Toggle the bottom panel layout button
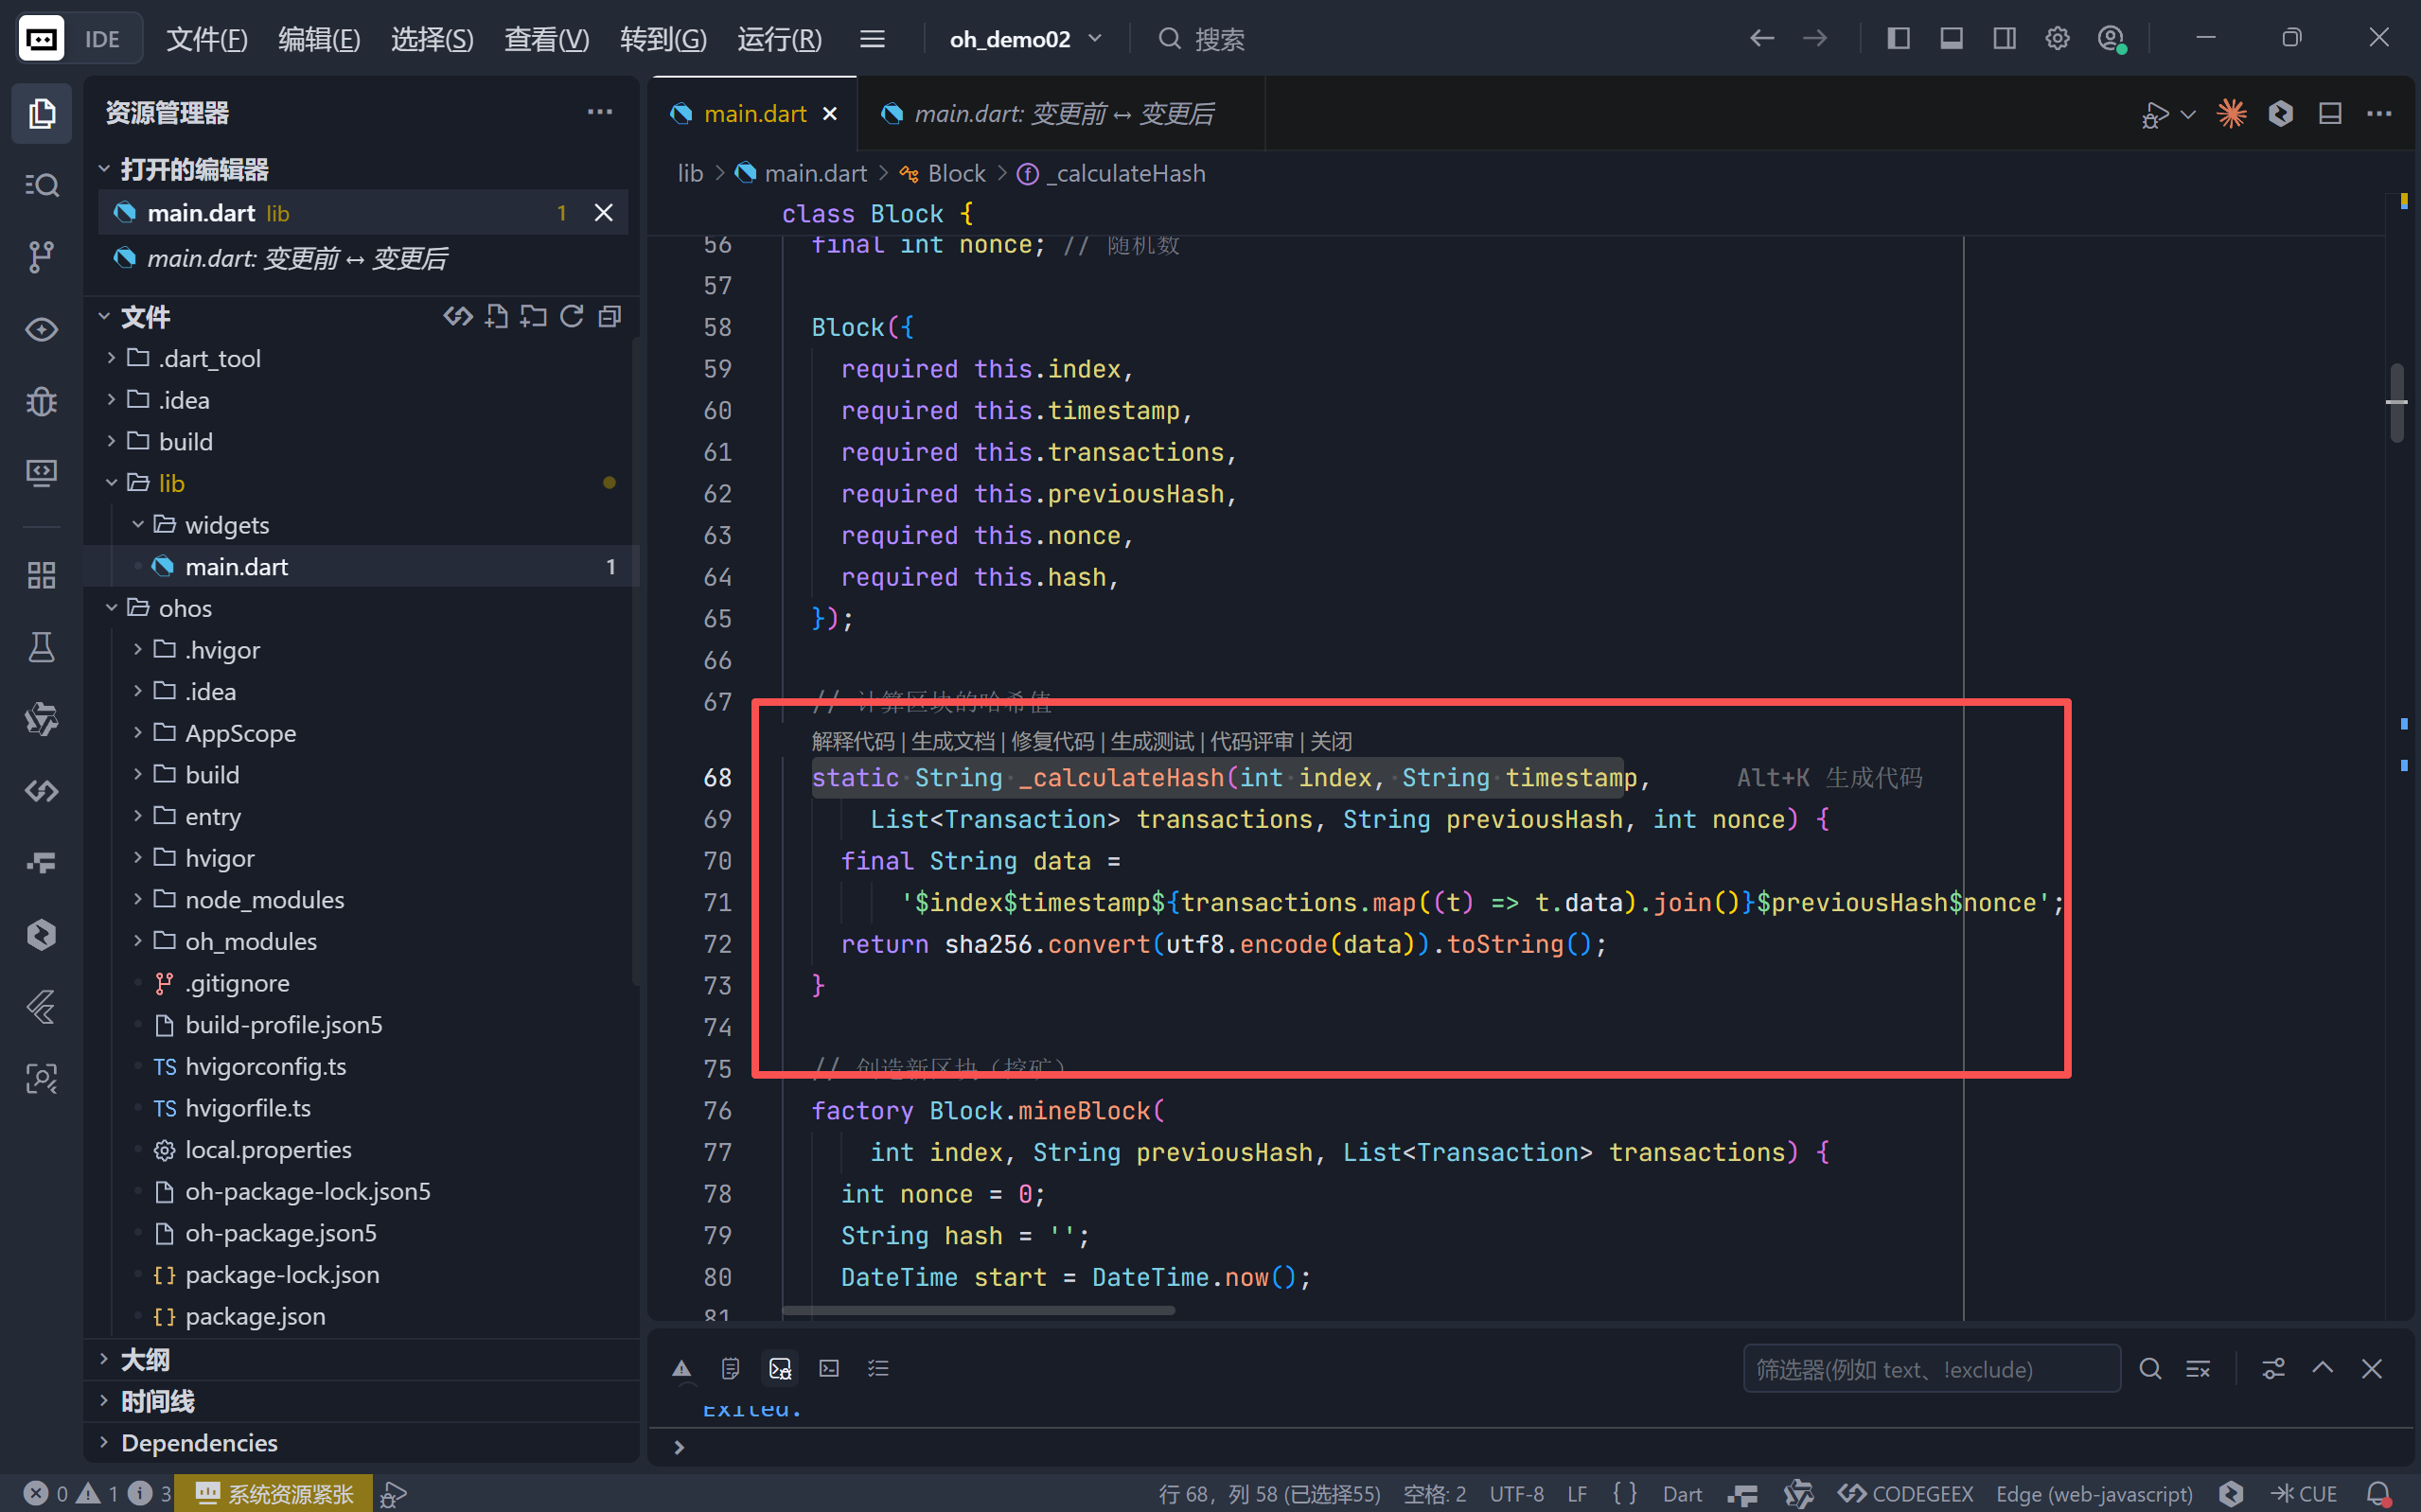This screenshot has height=1512, width=2421. point(1951,39)
